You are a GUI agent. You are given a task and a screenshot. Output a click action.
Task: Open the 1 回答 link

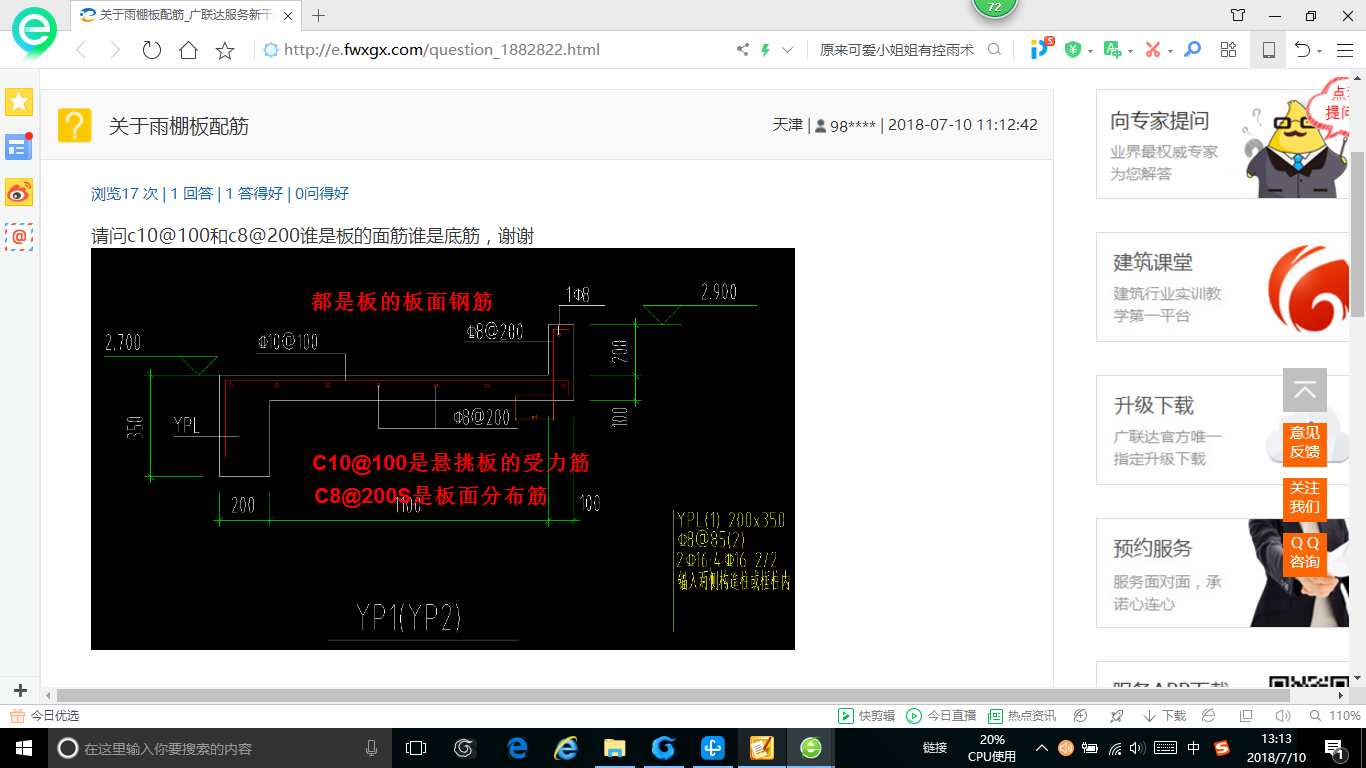(192, 193)
